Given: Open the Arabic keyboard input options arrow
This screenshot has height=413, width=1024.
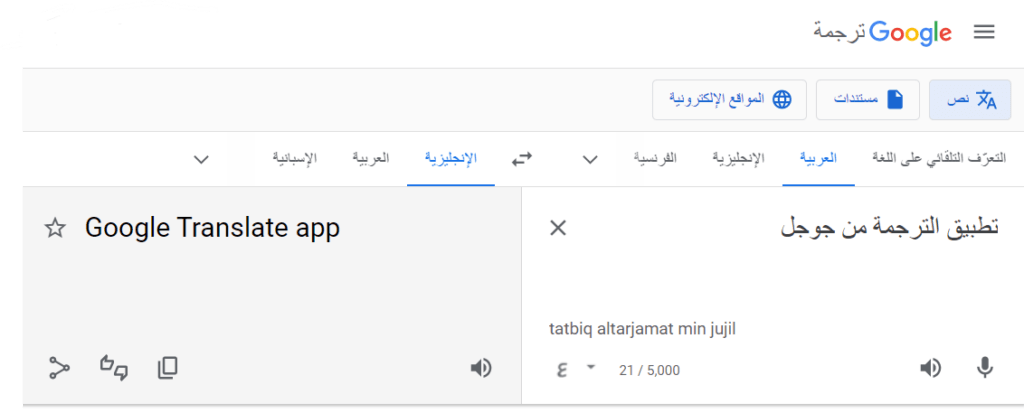Looking at the screenshot, I should pos(590,367).
